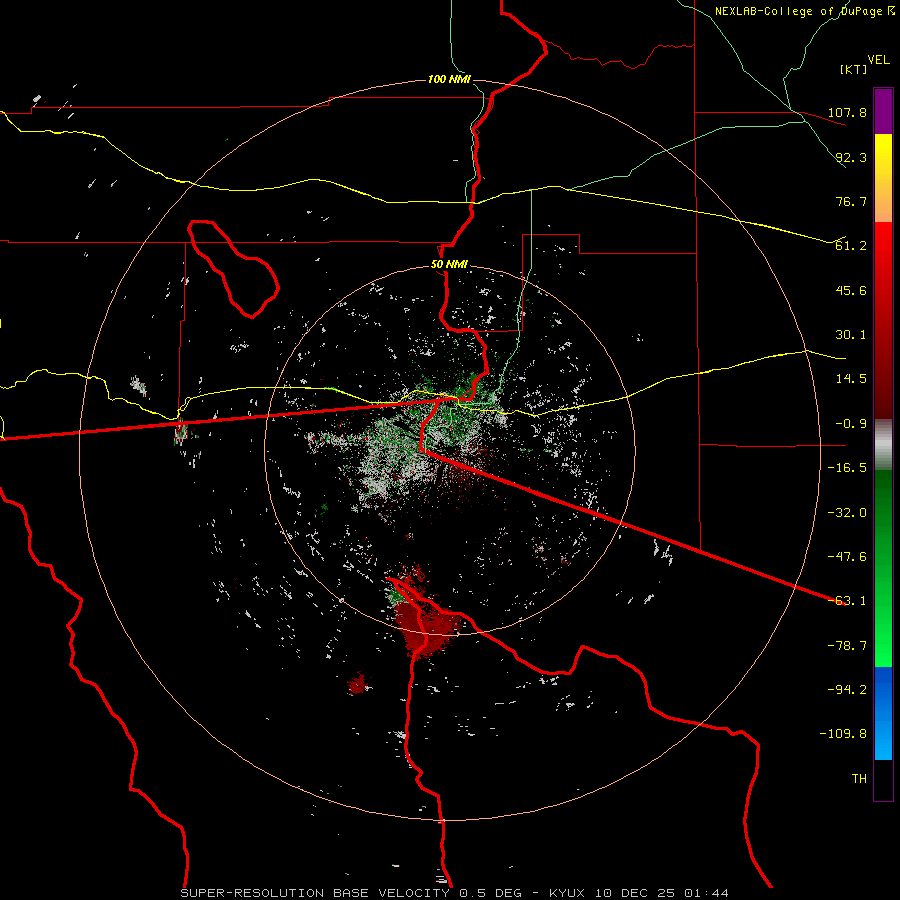Click the 10 DEC 25 date in caption

[639, 893]
